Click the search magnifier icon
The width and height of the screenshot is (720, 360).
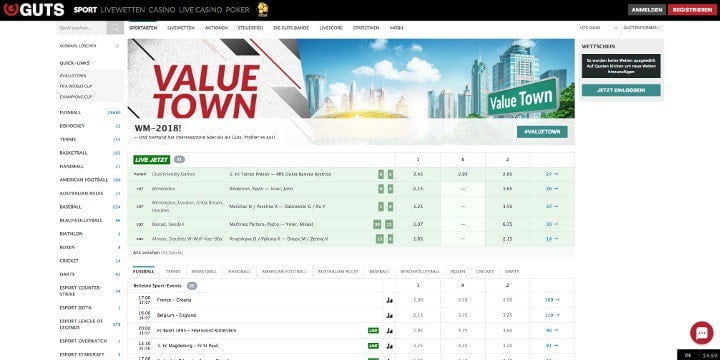coord(115,28)
